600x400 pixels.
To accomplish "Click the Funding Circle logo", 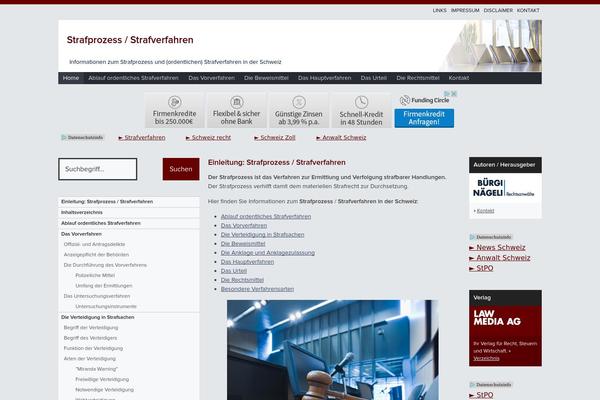I will (x=424, y=100).
